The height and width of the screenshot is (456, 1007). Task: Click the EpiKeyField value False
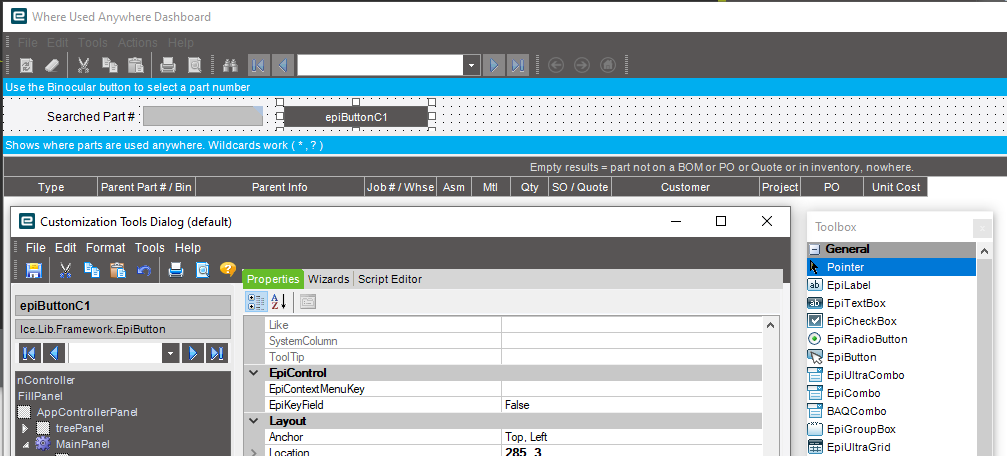[632, 405]
